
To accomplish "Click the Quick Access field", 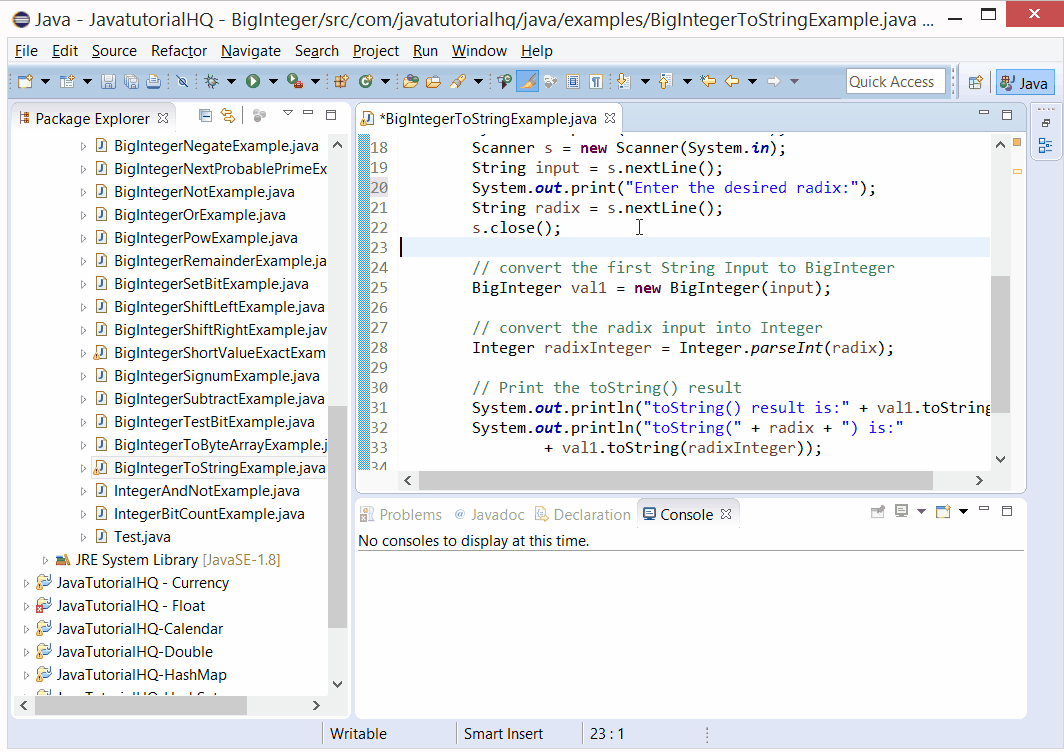I will tap(895, 81).
